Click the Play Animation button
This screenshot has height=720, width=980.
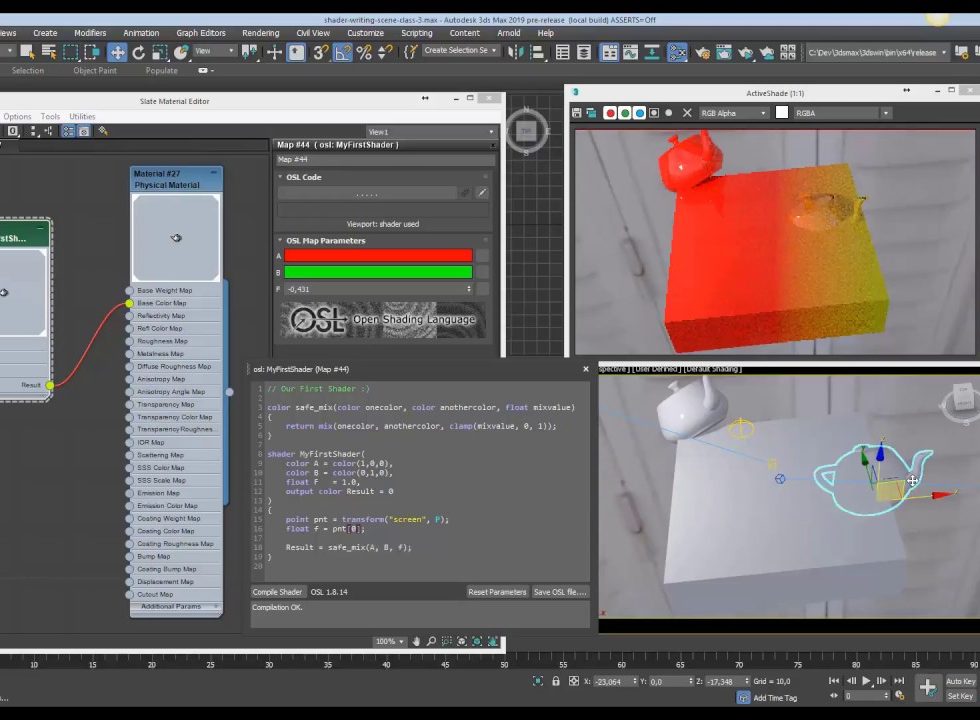click(x=866, y=681)
